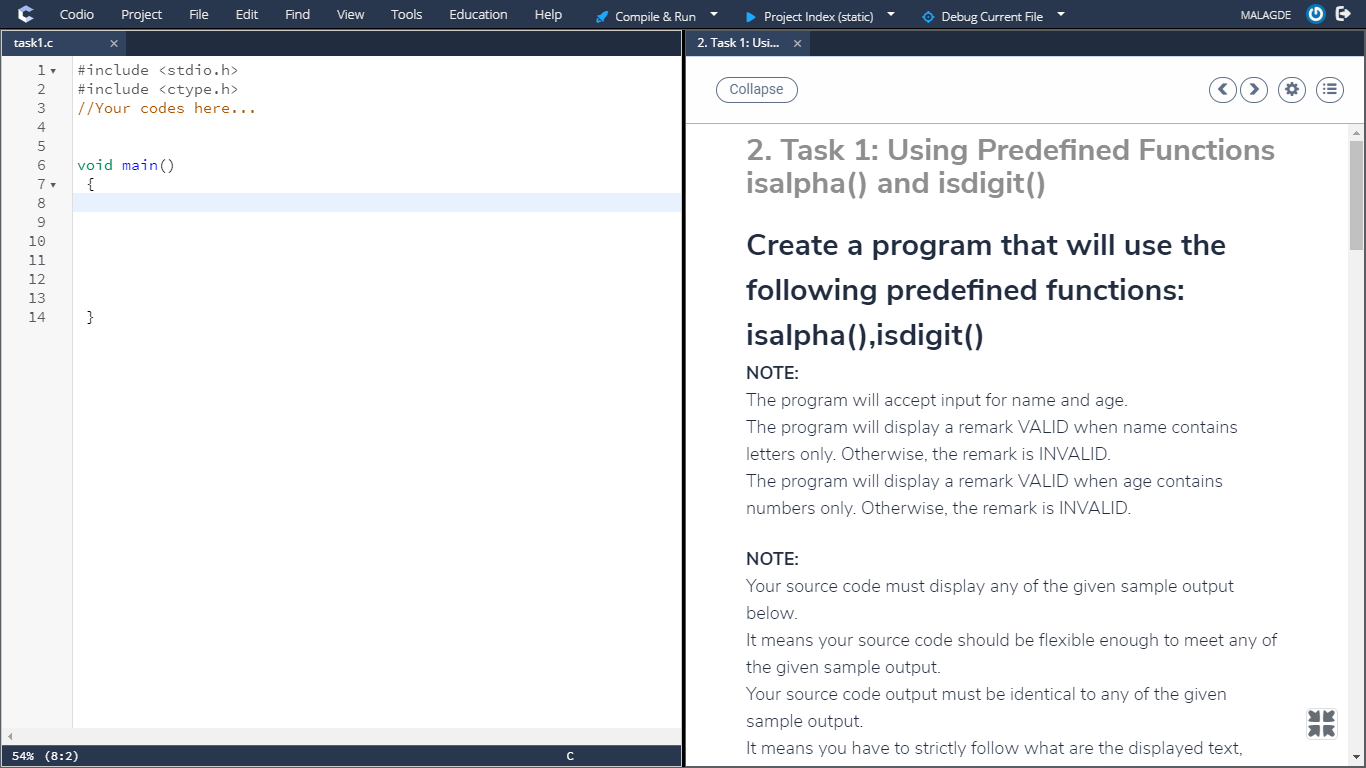Image resolution: width=1366 pixels, height=768 pixels.
Task: Open the guide table of contents icon
Action: (x=1329, y=89)
